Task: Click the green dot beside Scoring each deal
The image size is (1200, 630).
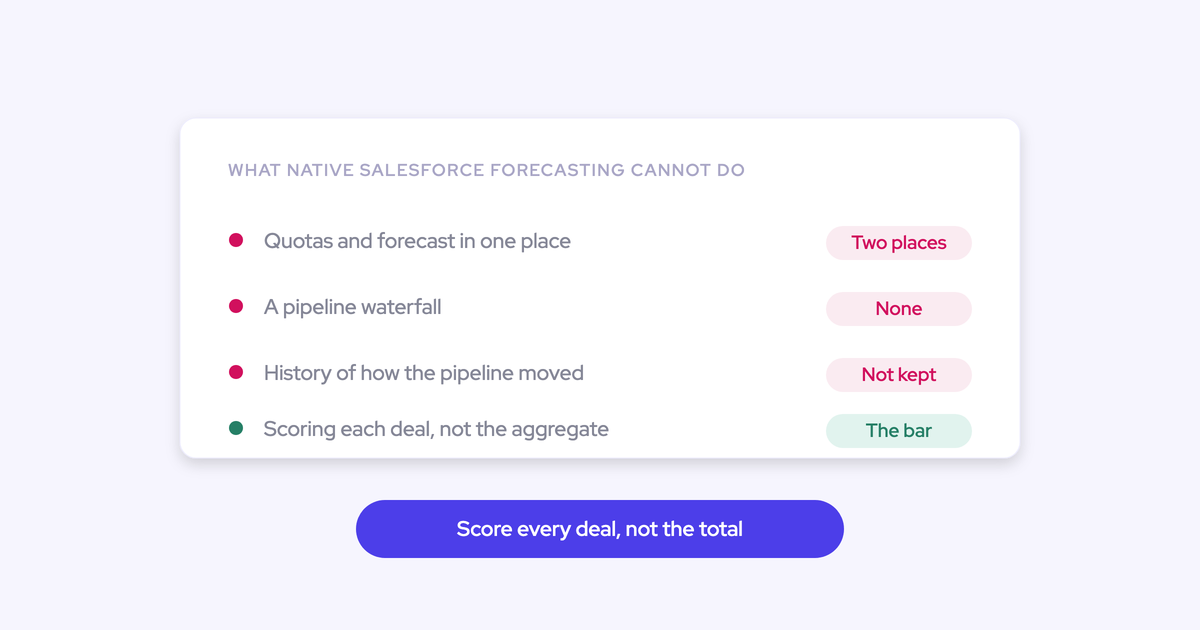Action: tap(236, 428)
